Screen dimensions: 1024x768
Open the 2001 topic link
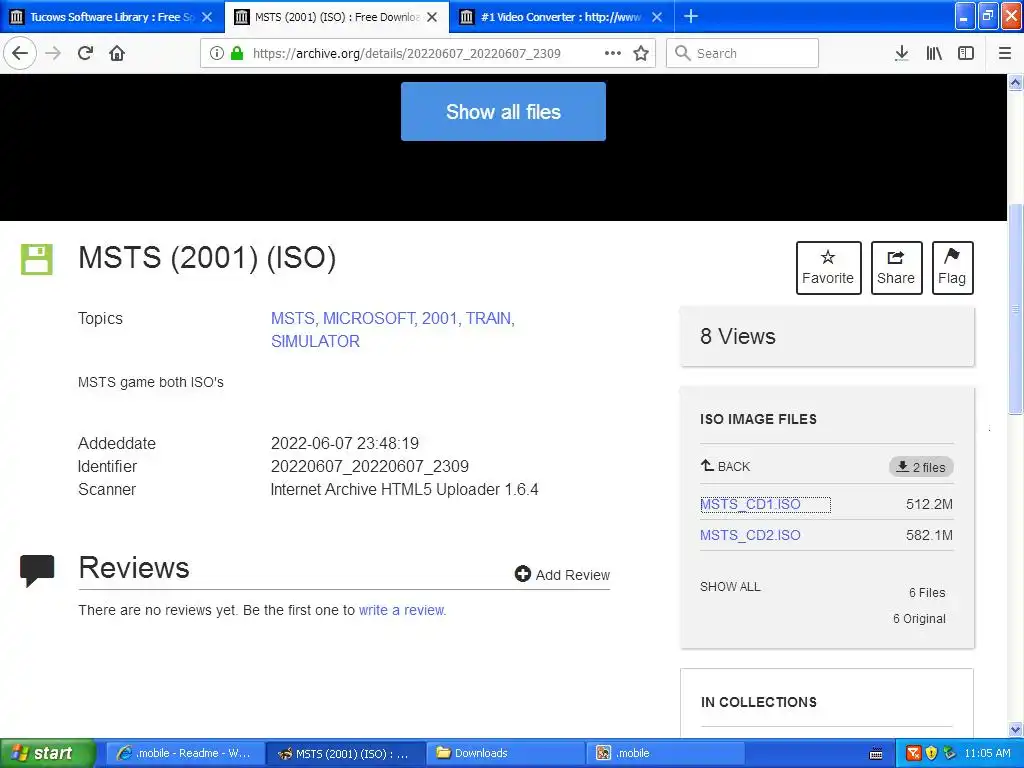click(x=440, y=318)
